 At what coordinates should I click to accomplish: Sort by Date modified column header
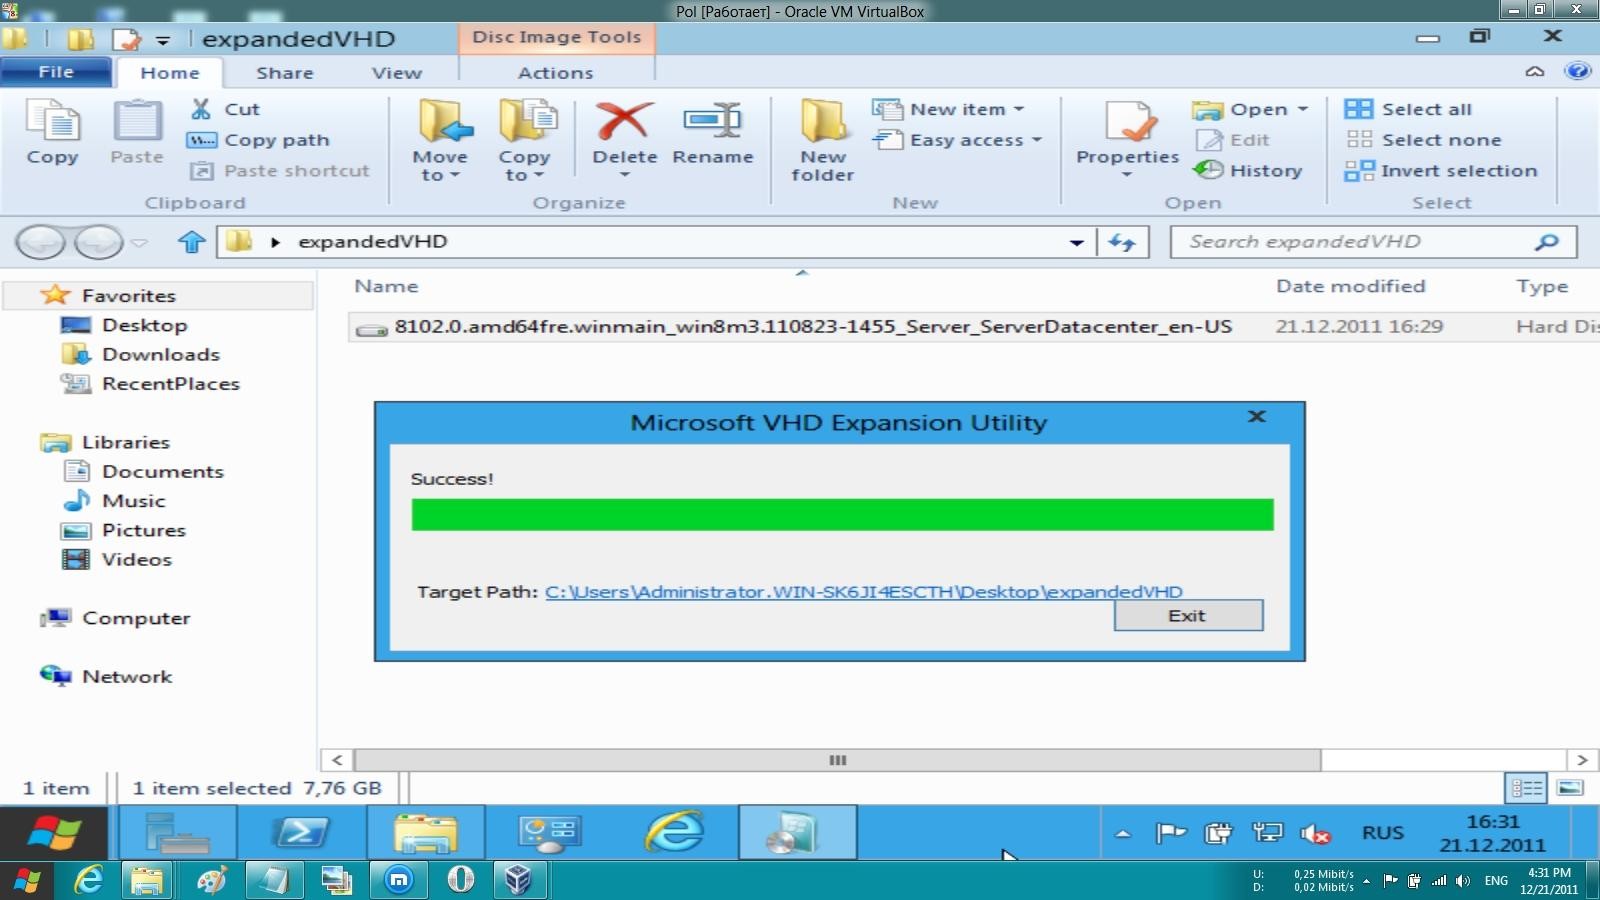tap(1350, 286)
